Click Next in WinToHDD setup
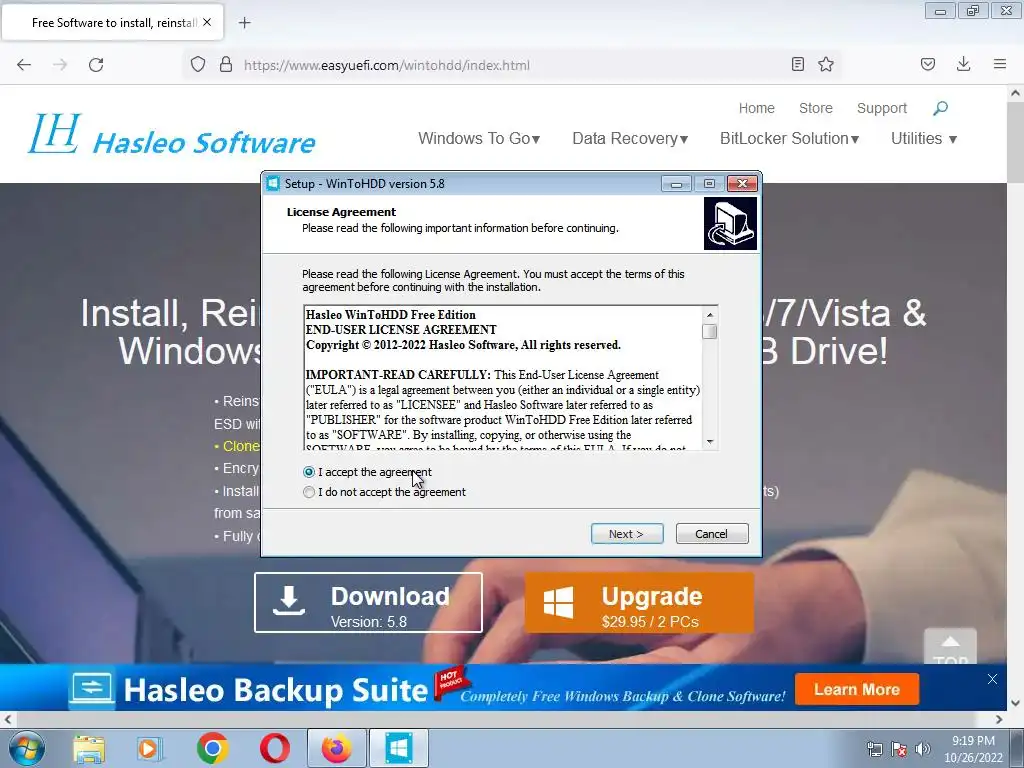Image resolution: width=1024 pixels, height=768 pixels. pos(627,534)
